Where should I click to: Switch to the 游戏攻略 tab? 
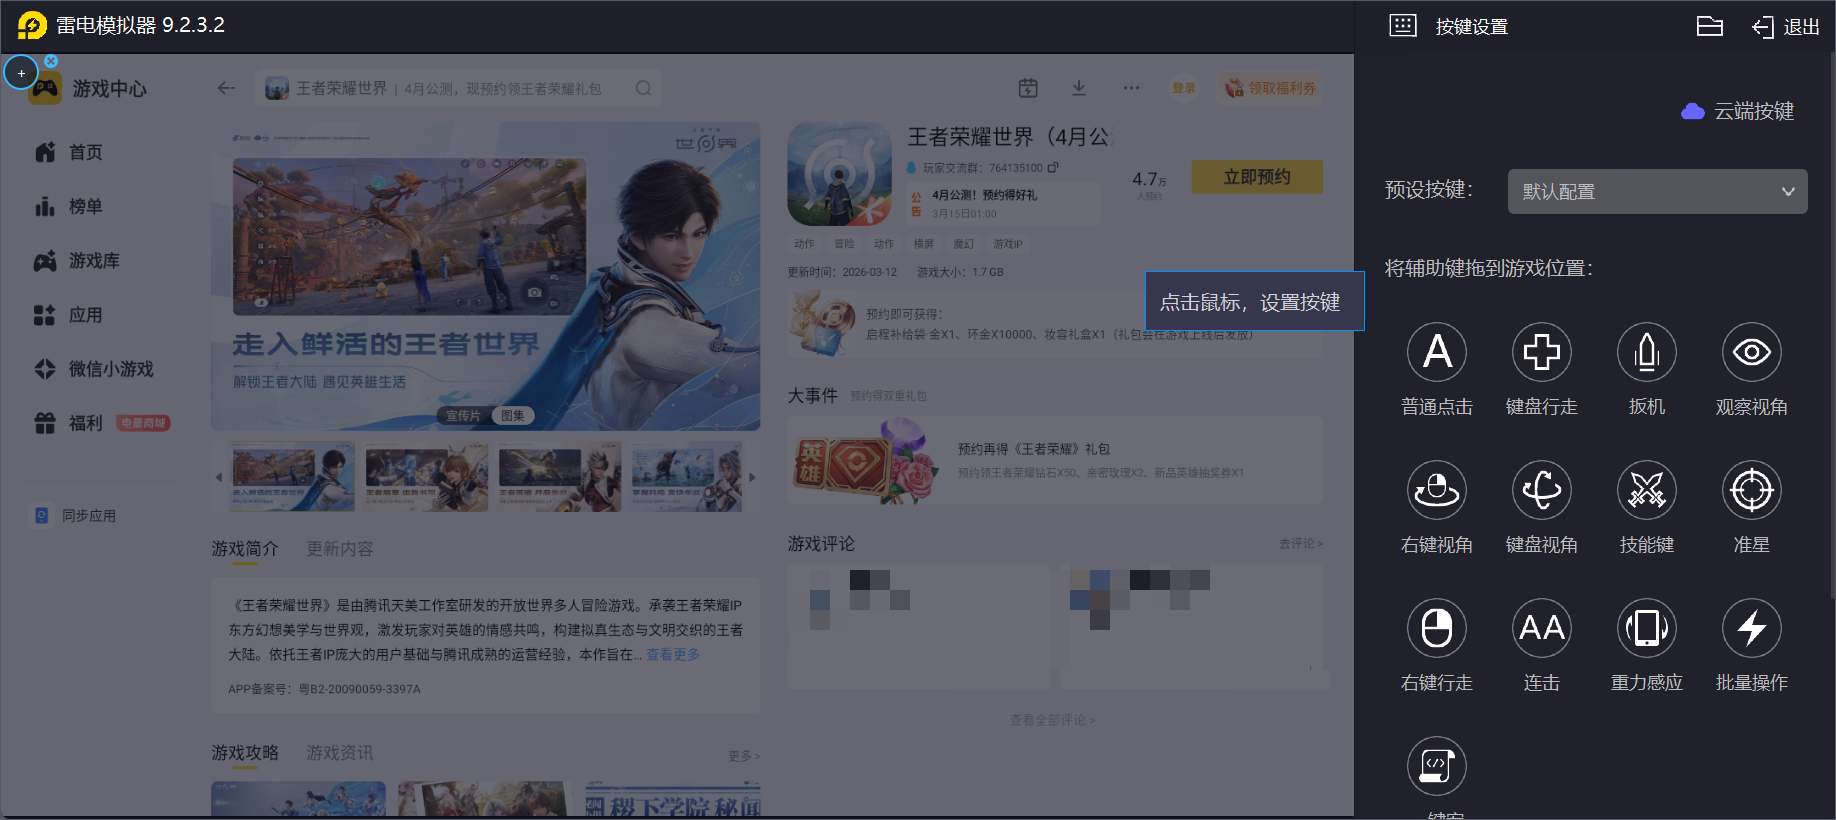(x=245, y=753)
